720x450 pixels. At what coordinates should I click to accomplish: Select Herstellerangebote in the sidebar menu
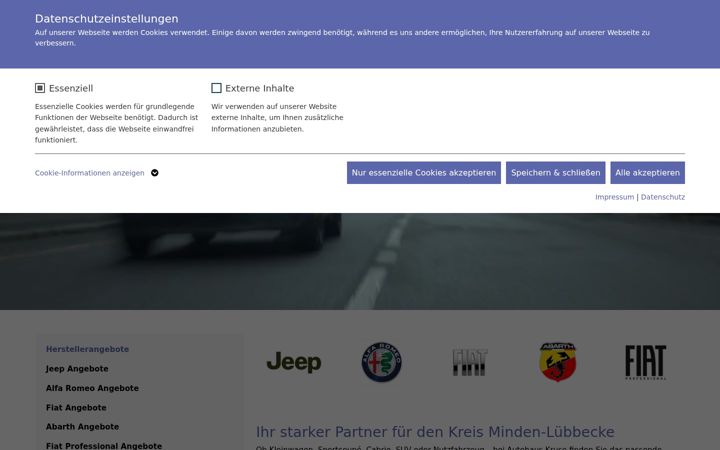(x=87, y=349)
